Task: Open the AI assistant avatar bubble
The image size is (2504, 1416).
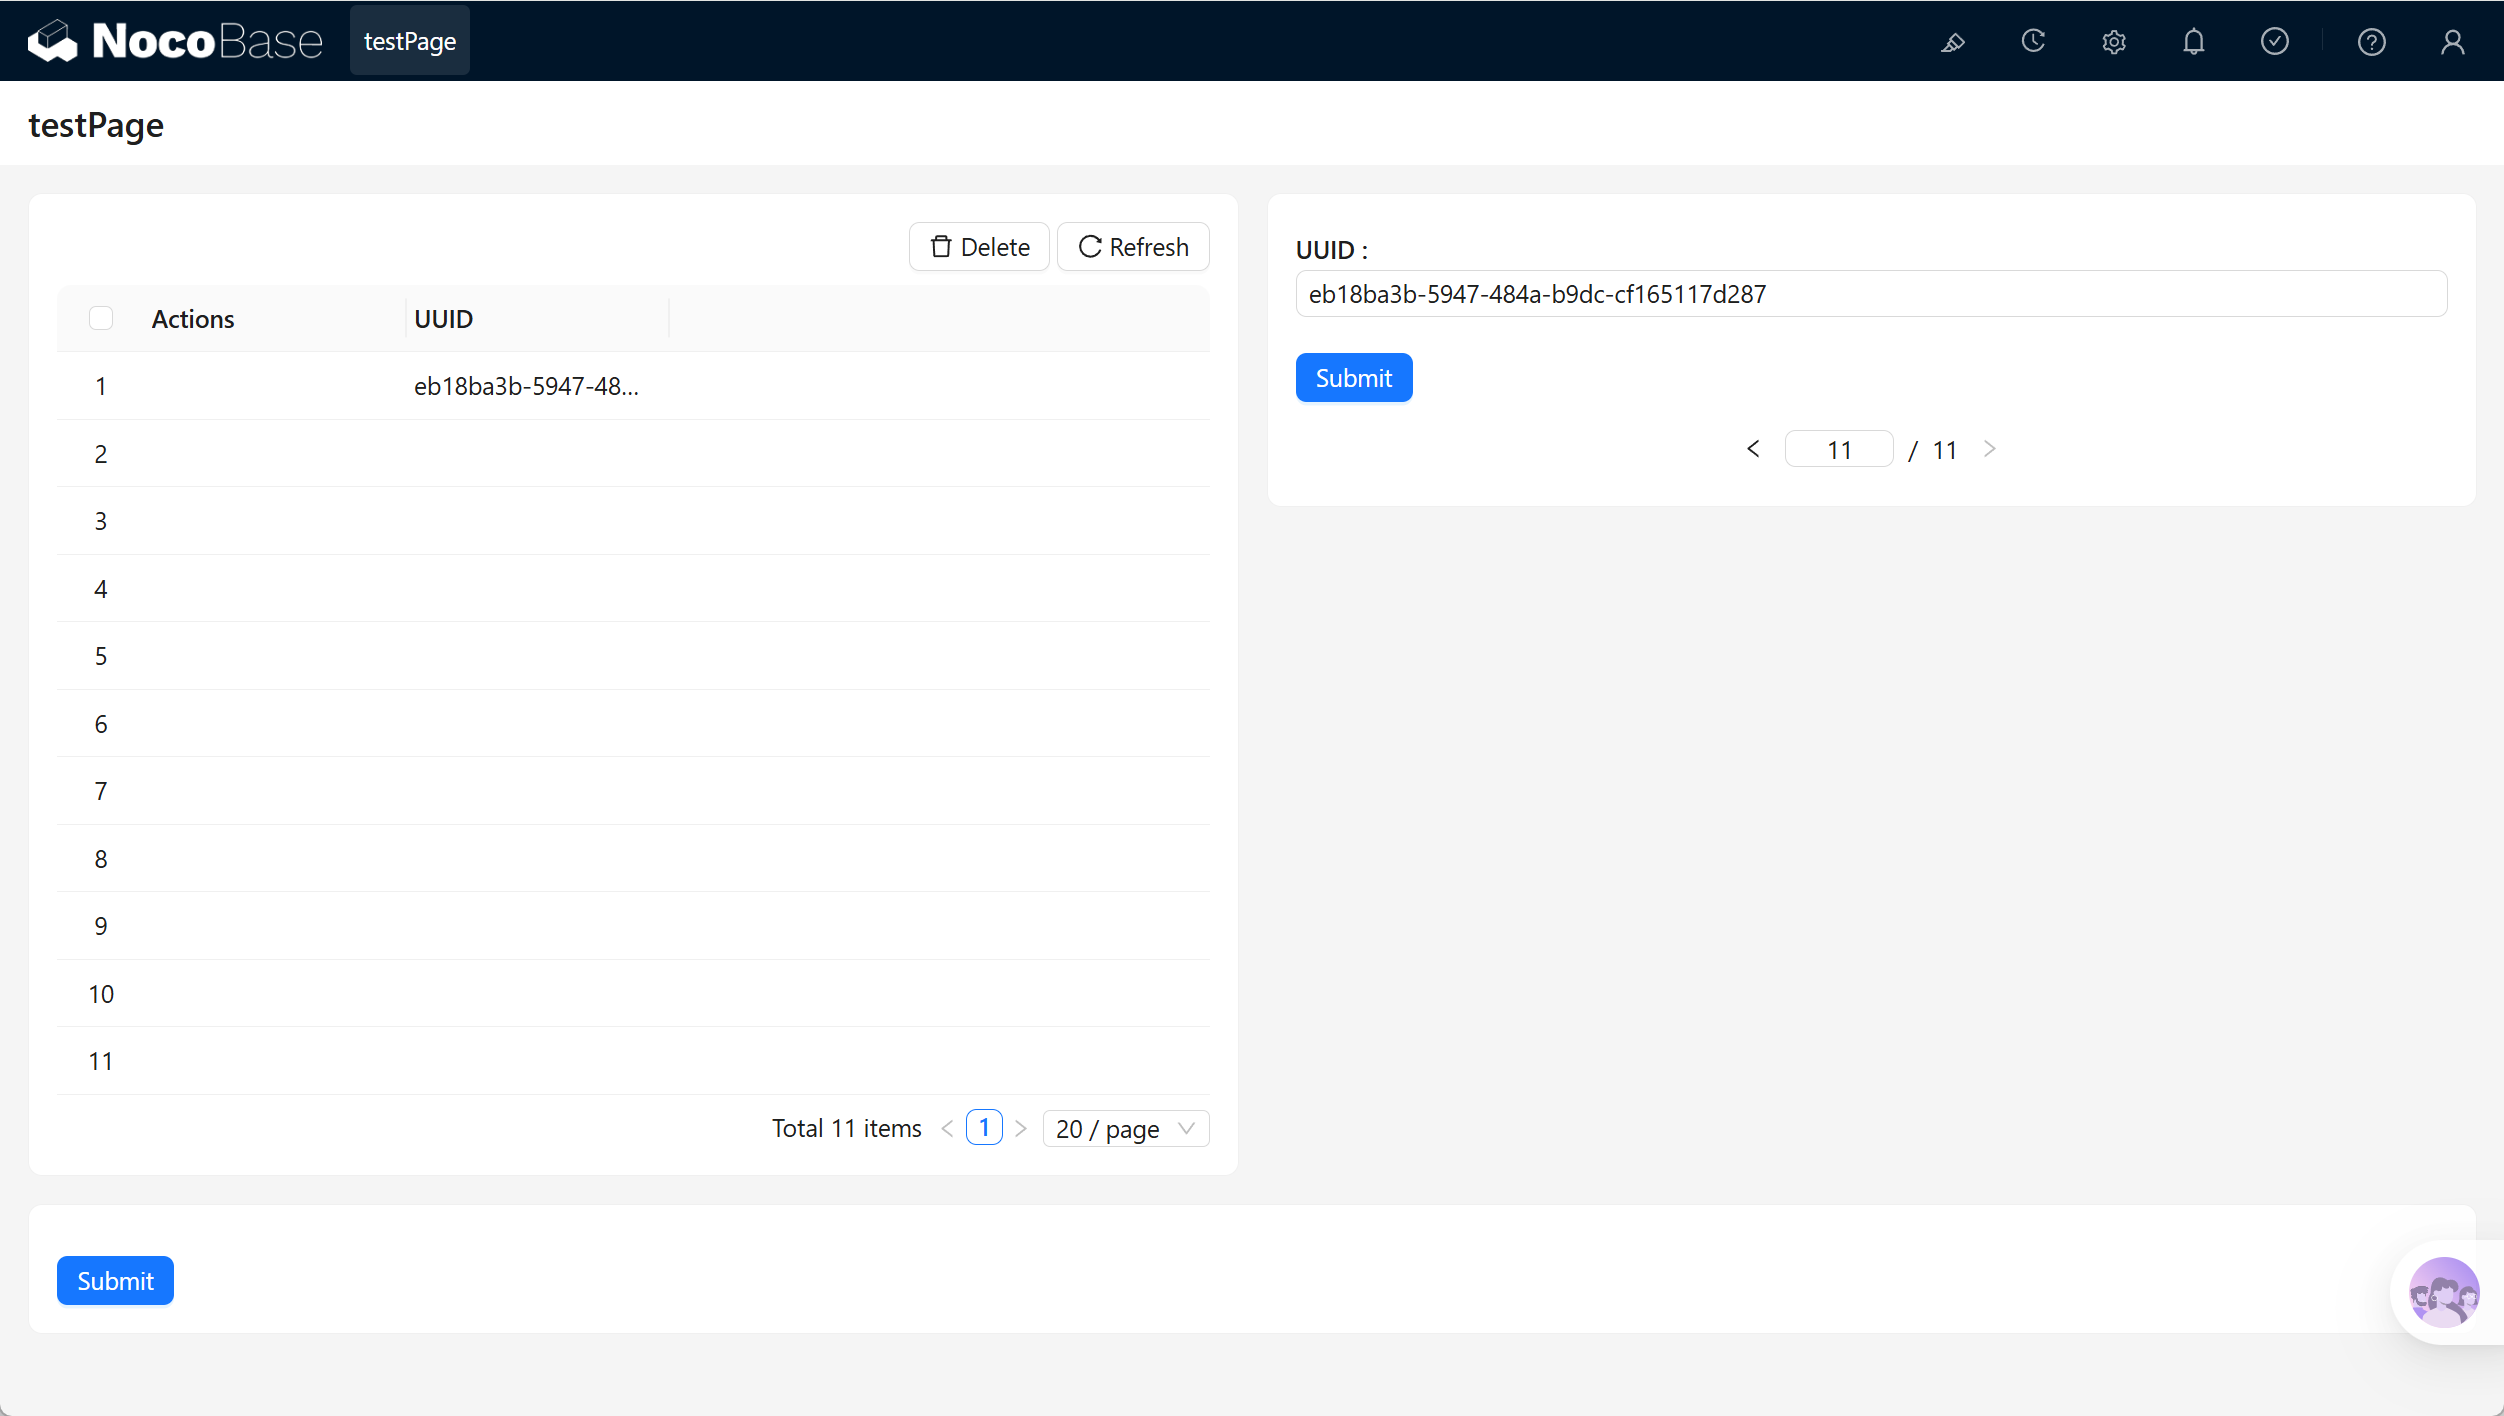Action: [2444, 1292]
